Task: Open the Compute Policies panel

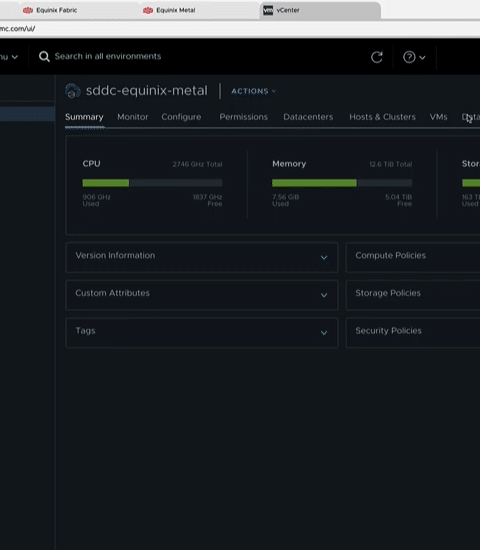Action: pos(413,257)
